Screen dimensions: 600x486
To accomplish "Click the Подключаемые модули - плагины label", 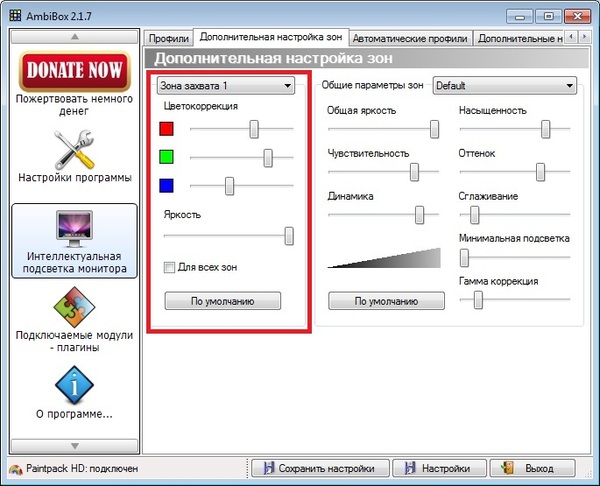I will pyautogui.click(x=75, y=341).
